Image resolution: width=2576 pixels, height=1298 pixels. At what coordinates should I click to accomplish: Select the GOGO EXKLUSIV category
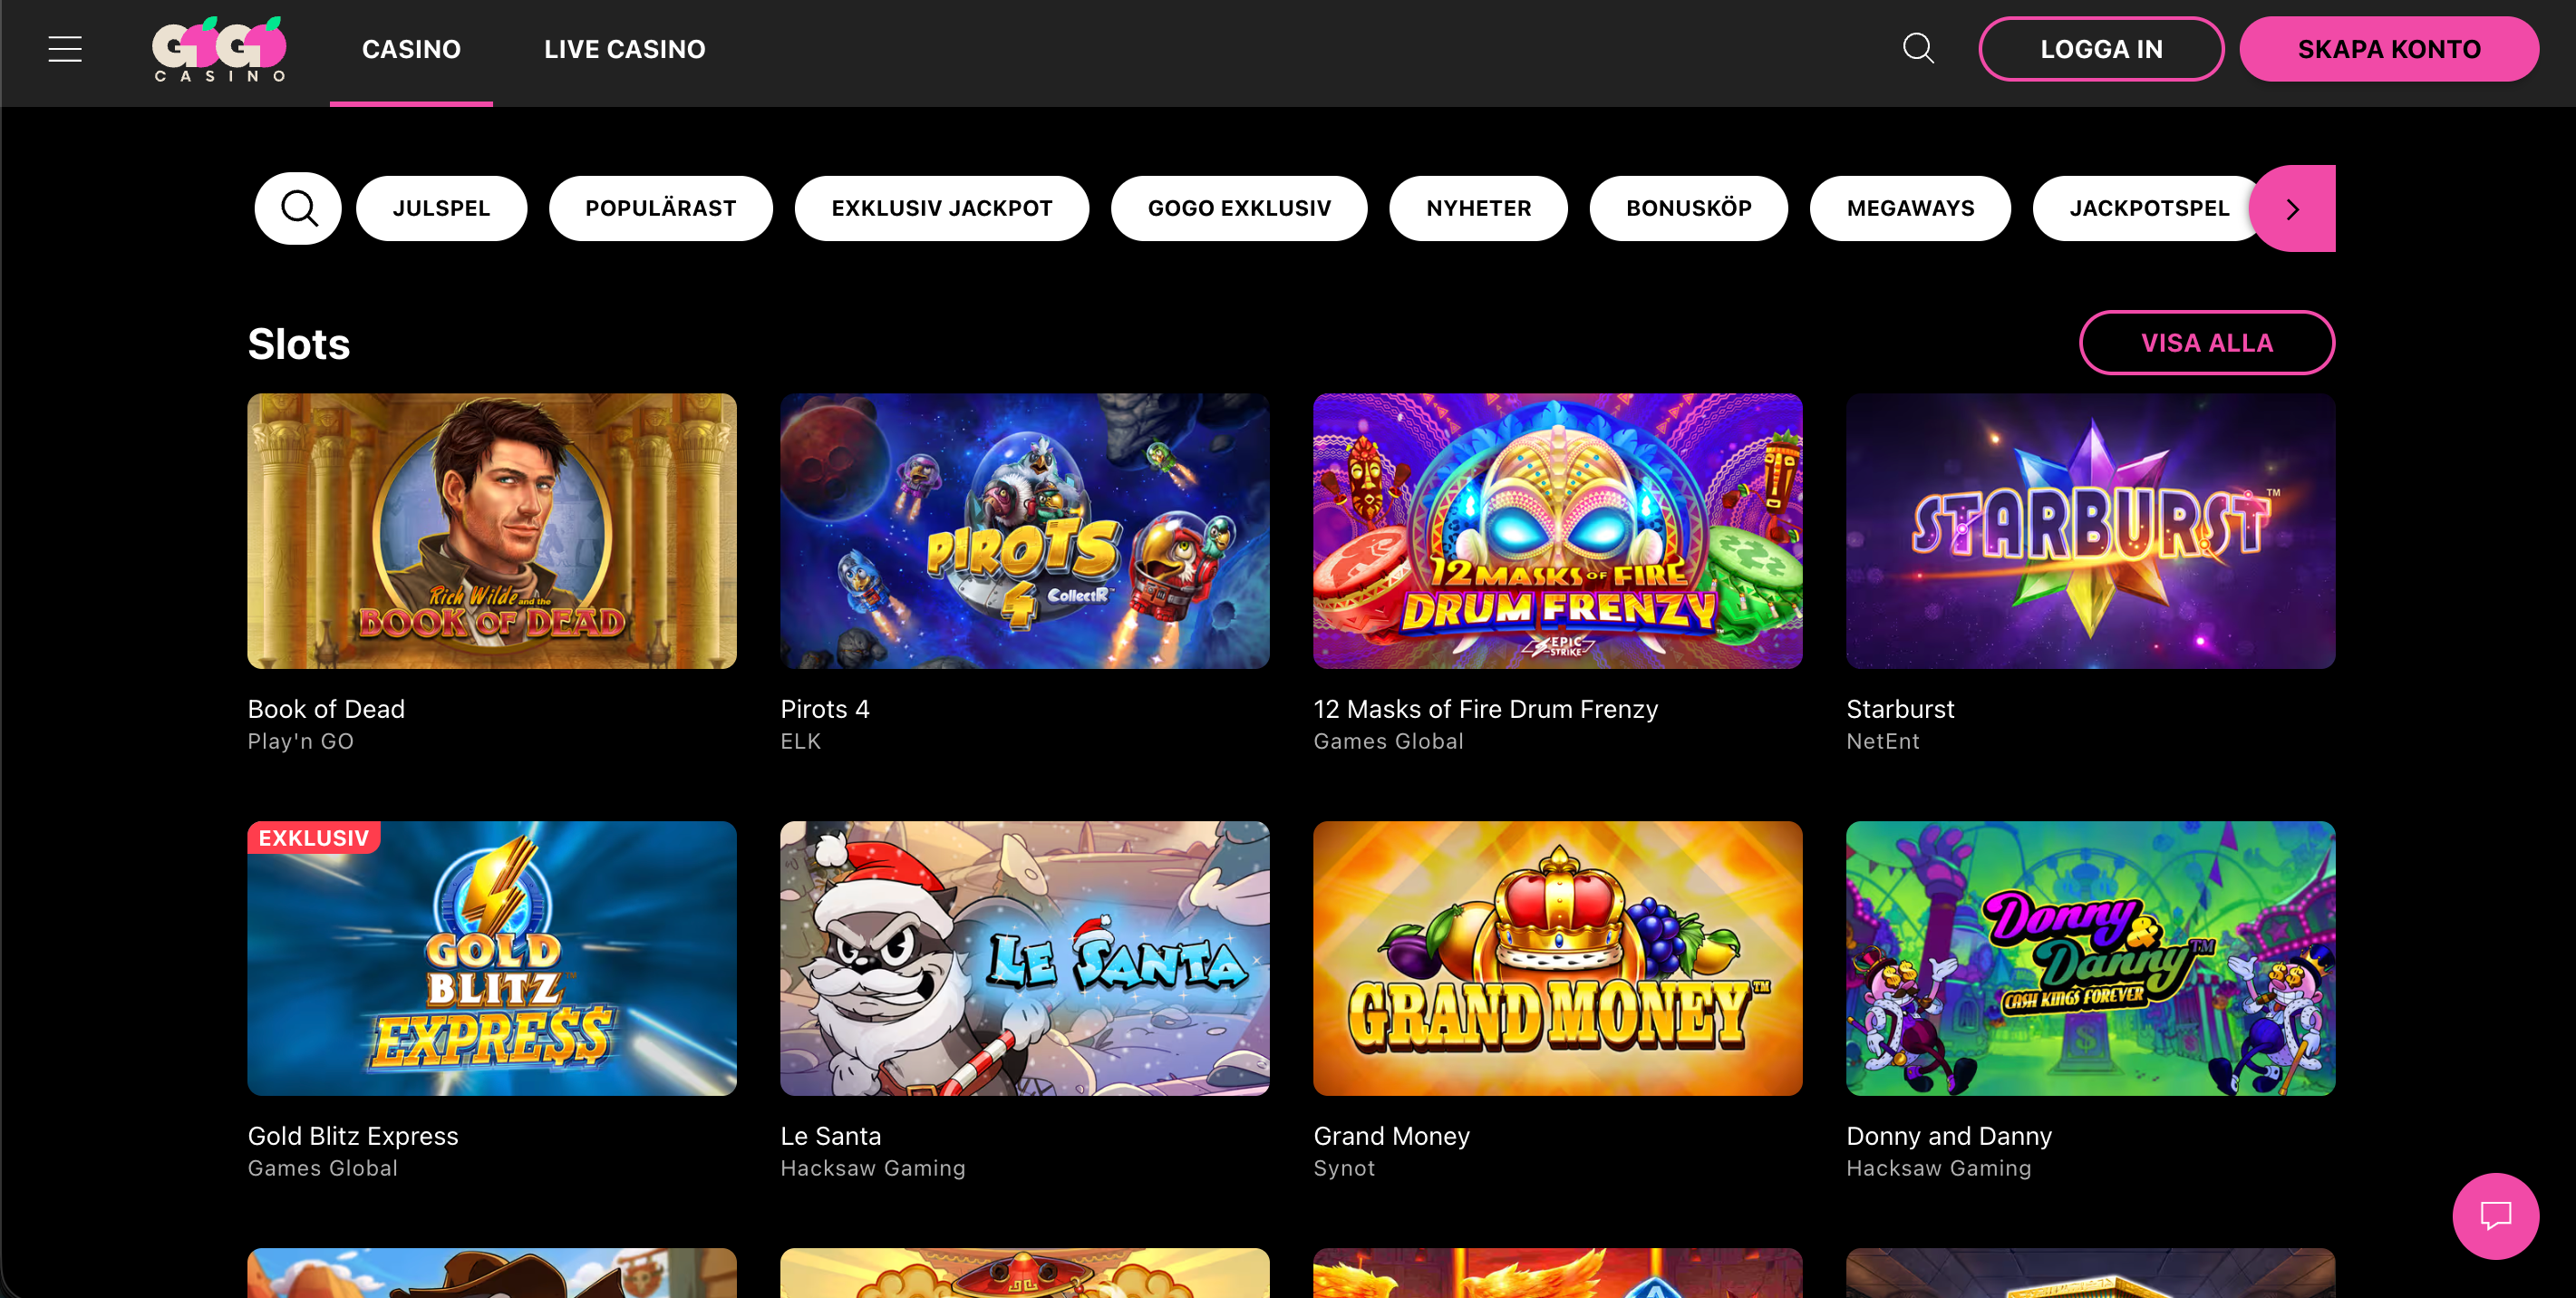(x=1239, y=208)
